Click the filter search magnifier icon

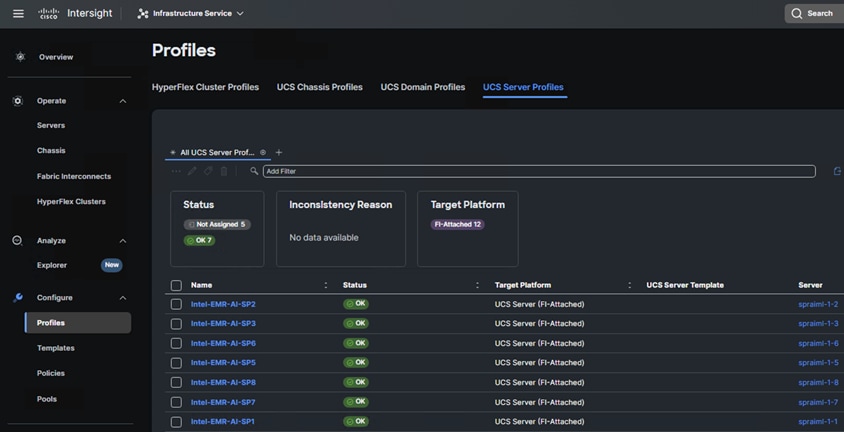click(254, 171)
